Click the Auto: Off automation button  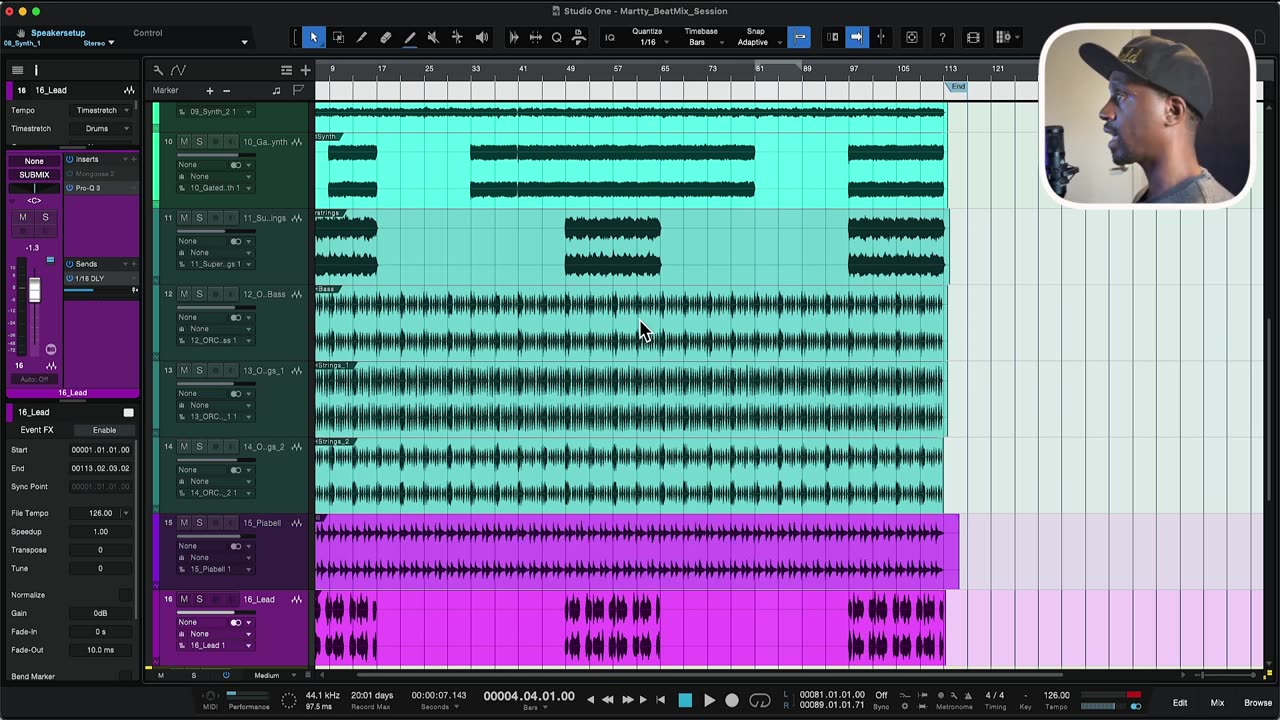34,379
